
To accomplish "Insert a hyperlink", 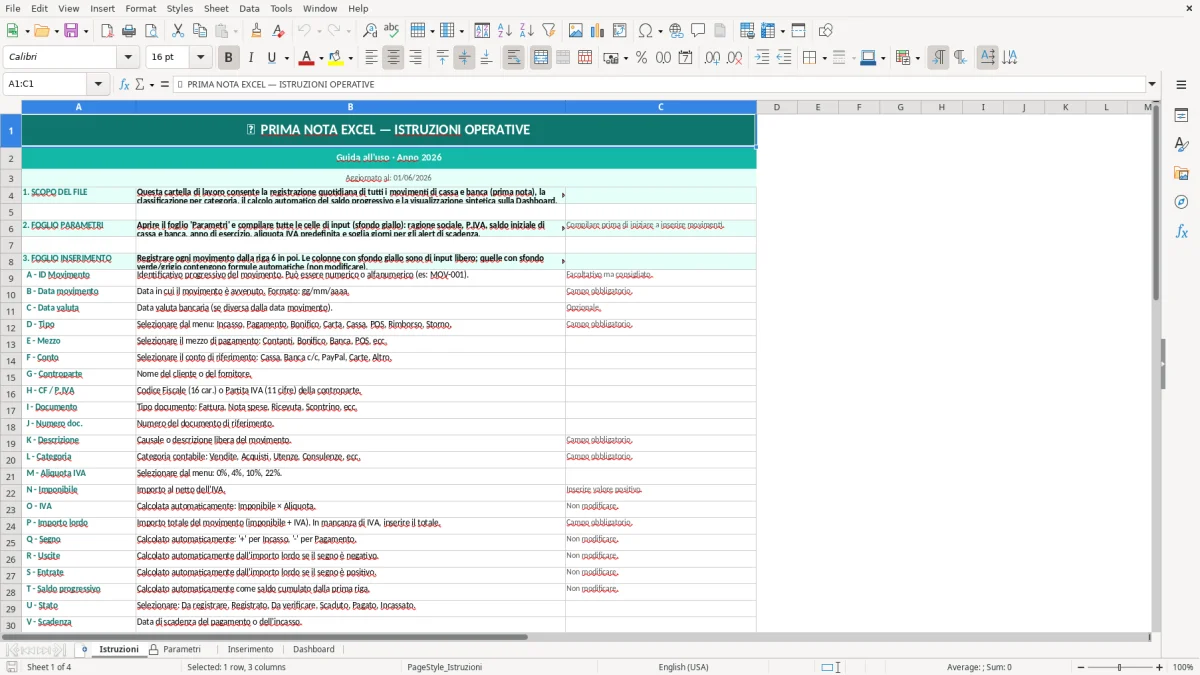I will (676, 31).
